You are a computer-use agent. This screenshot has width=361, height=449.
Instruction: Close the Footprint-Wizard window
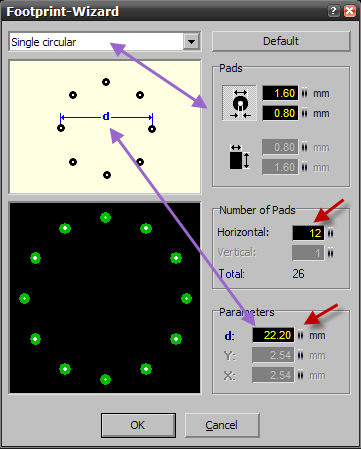click(x=350, y=11)
